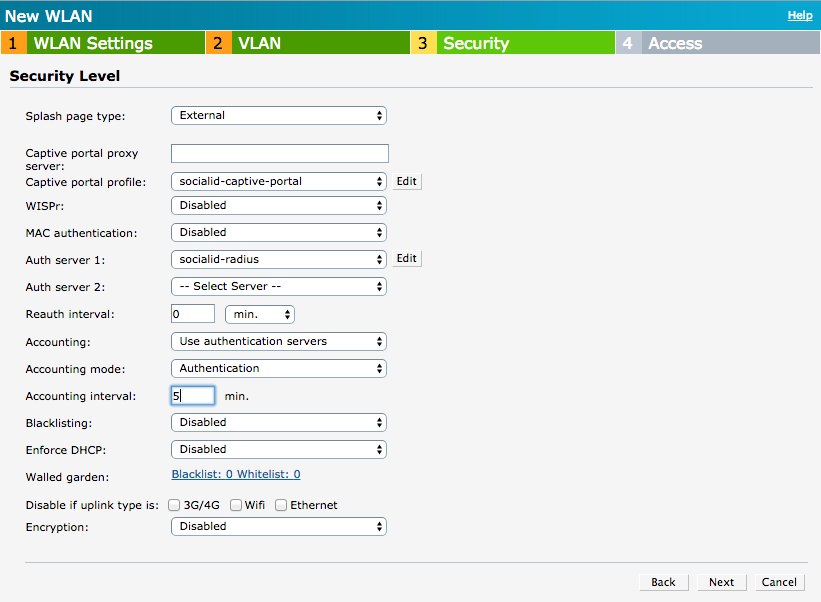
Task: Check the Wifi uplink checkbox
Action: pyautogui.click(x=236, y=505)
